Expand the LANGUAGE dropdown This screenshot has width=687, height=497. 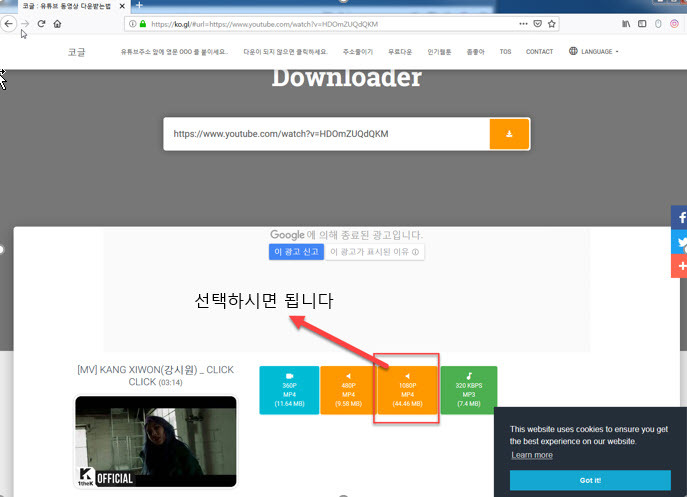coord(593,51)
